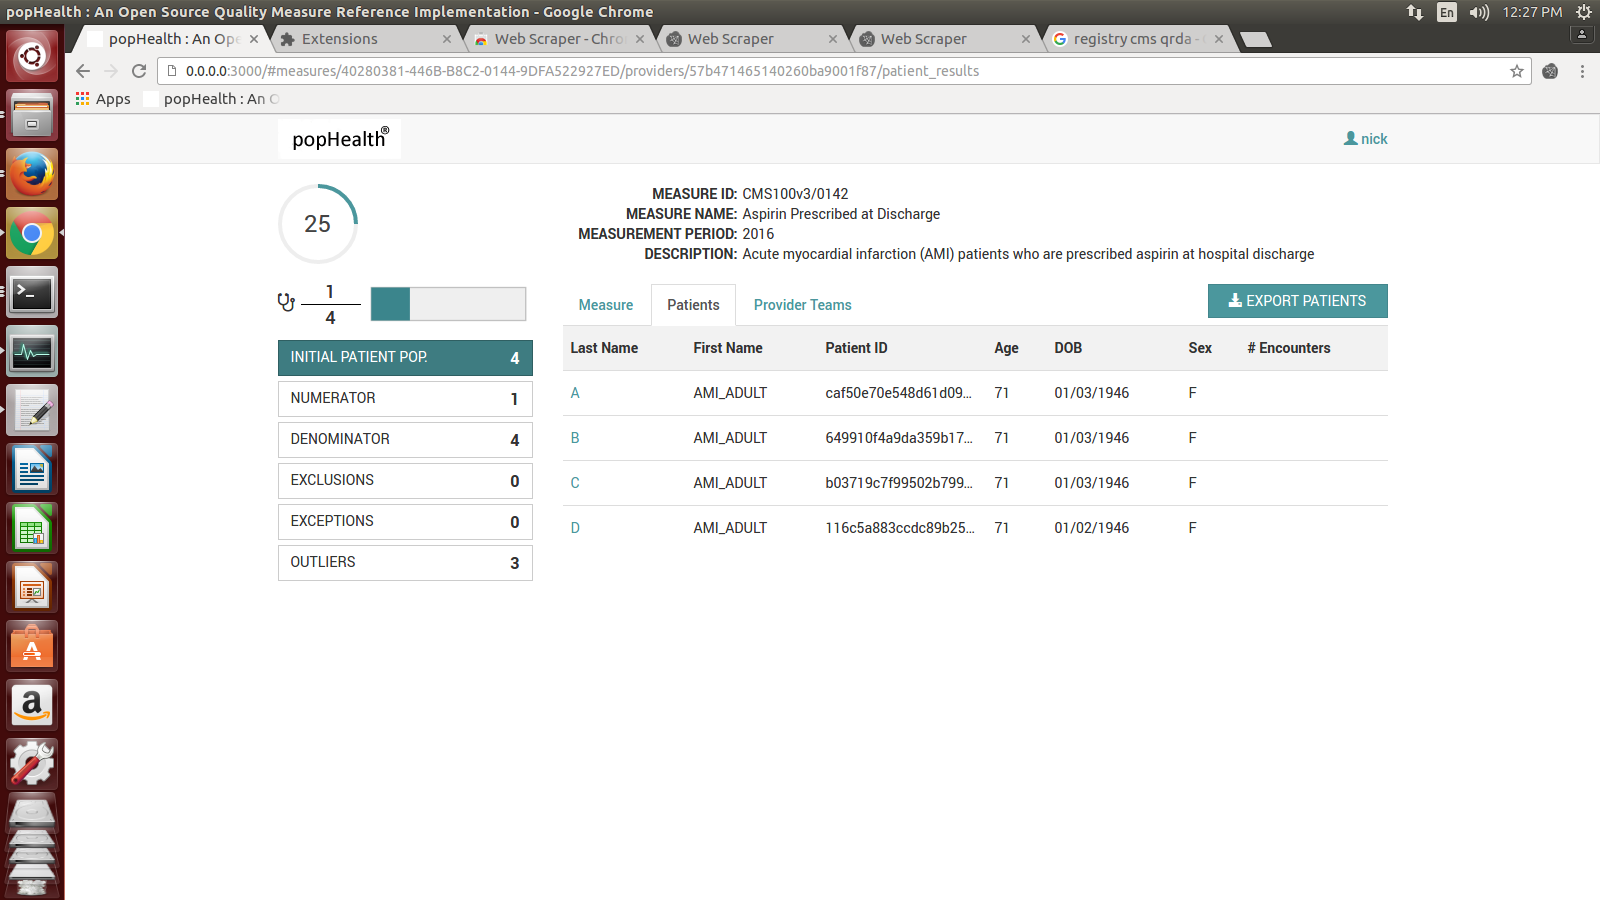1600x900 pixels.
Task: Select the Numerator population filter
Action: click(x=404, y=399)
